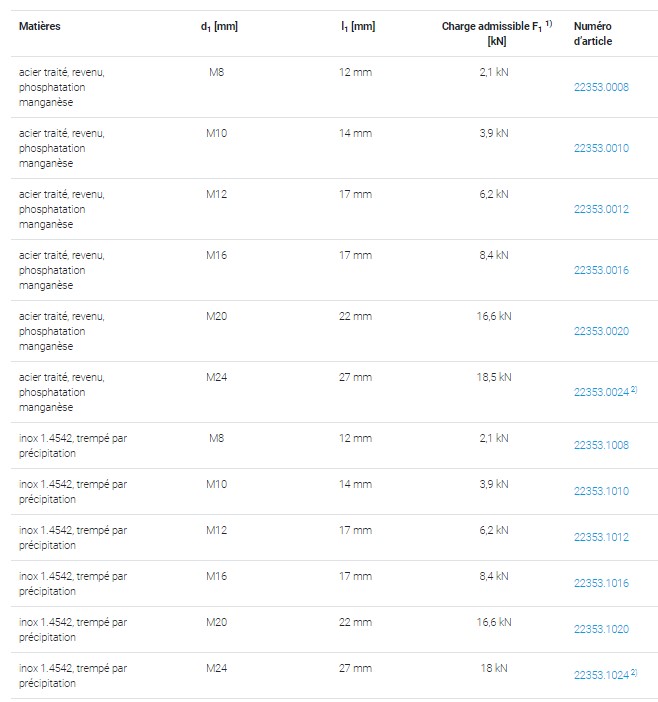This screenshot has width=658, height=702.
Task: Open article link 22353.0012
Action: click(601, 209)
